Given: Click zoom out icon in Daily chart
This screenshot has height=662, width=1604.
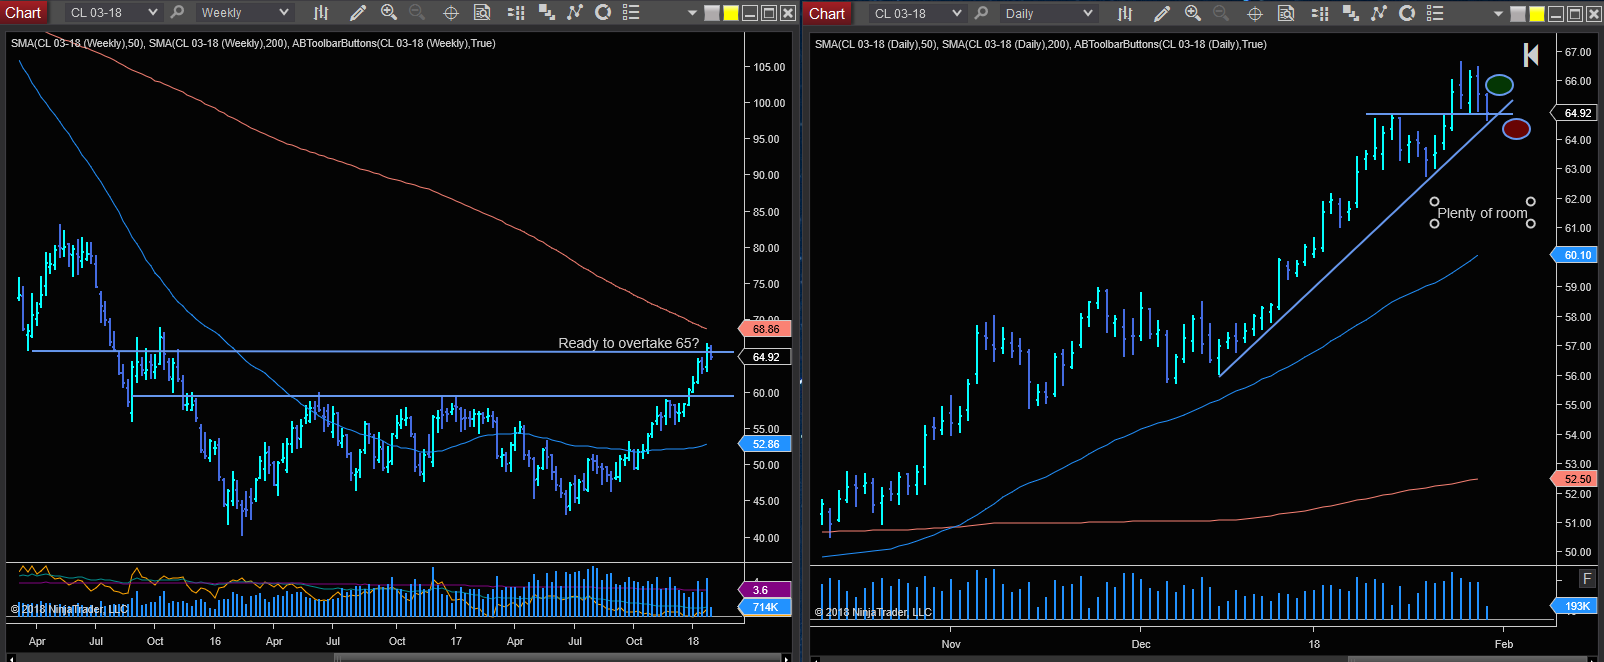Looking at the screenshot, I should (1221, 13).
